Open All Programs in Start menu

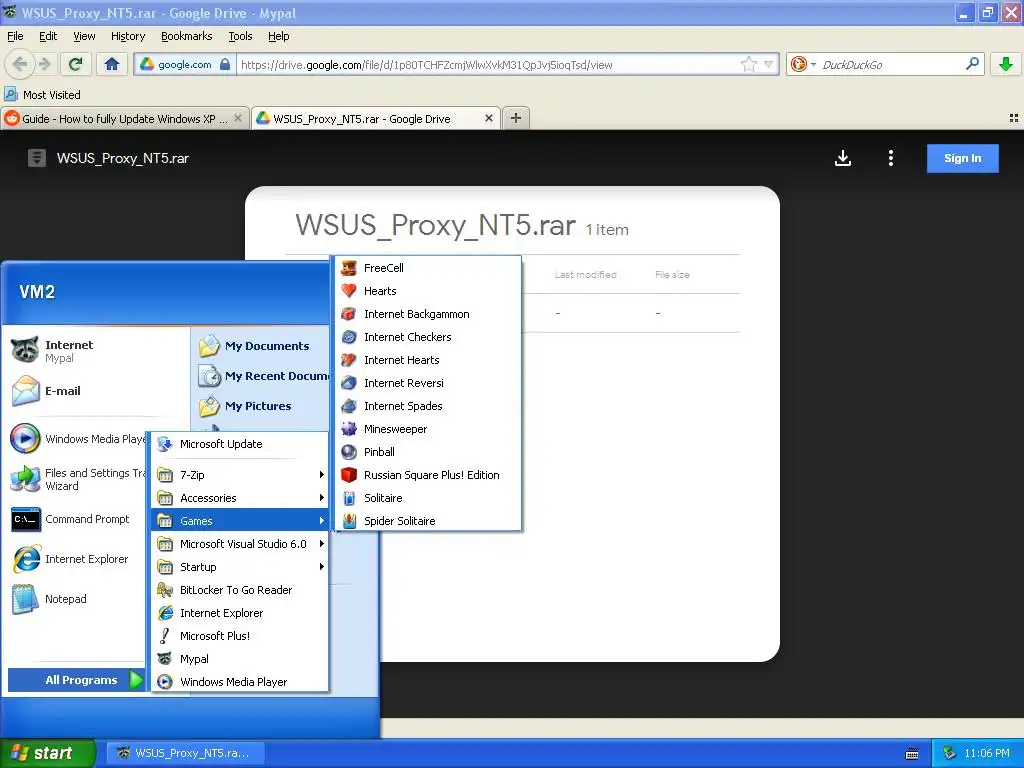(76, 680)
